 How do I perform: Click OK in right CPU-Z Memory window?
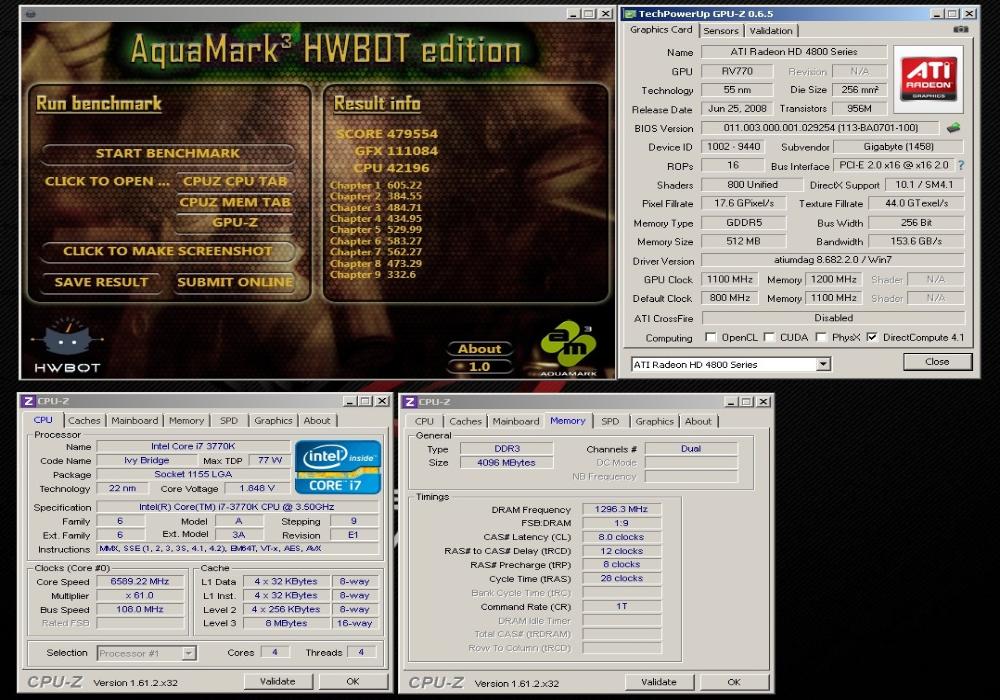734,682
